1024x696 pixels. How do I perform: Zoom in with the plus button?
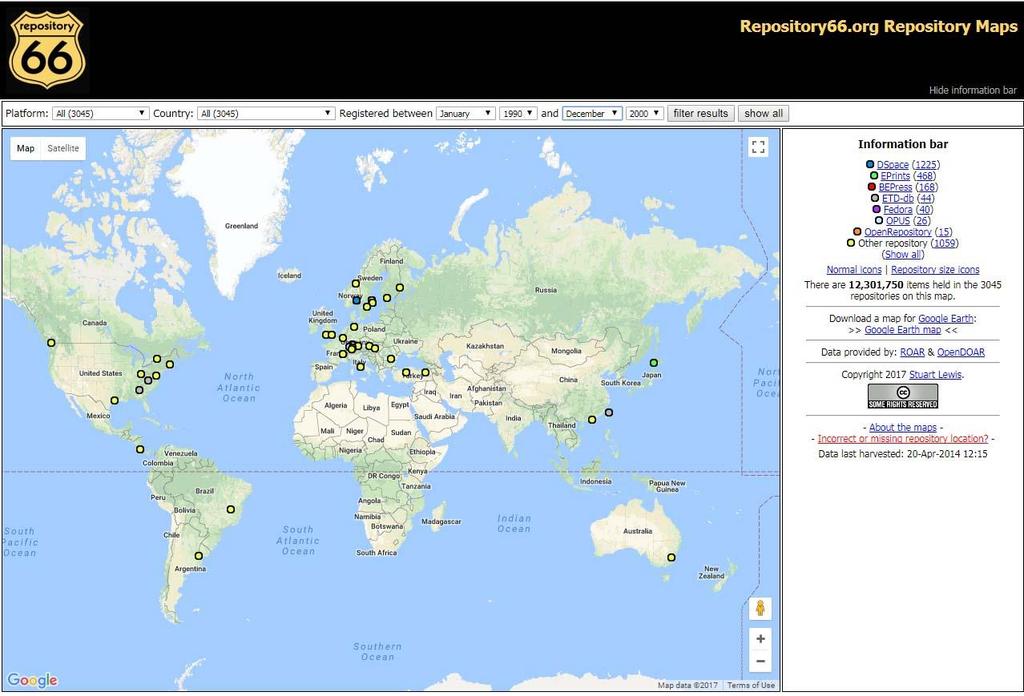[x=760, y=639]
